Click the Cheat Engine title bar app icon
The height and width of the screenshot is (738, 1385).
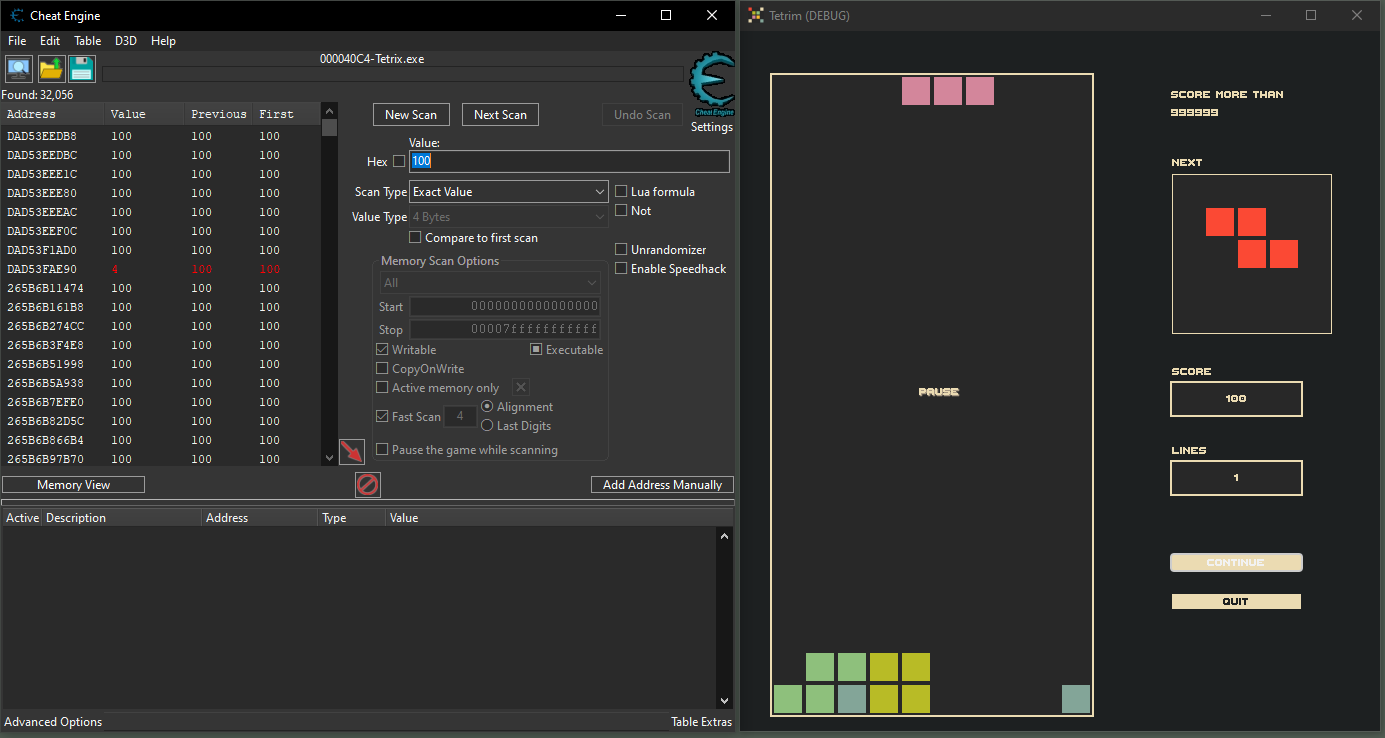(x=17, y=16)
